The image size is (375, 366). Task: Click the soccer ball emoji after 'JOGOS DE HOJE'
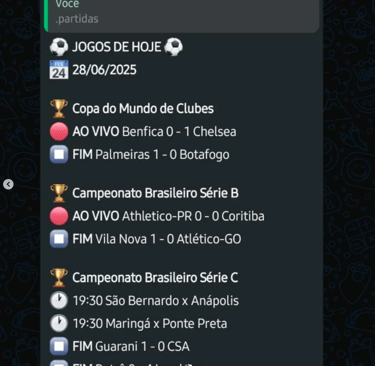[174, 47]
